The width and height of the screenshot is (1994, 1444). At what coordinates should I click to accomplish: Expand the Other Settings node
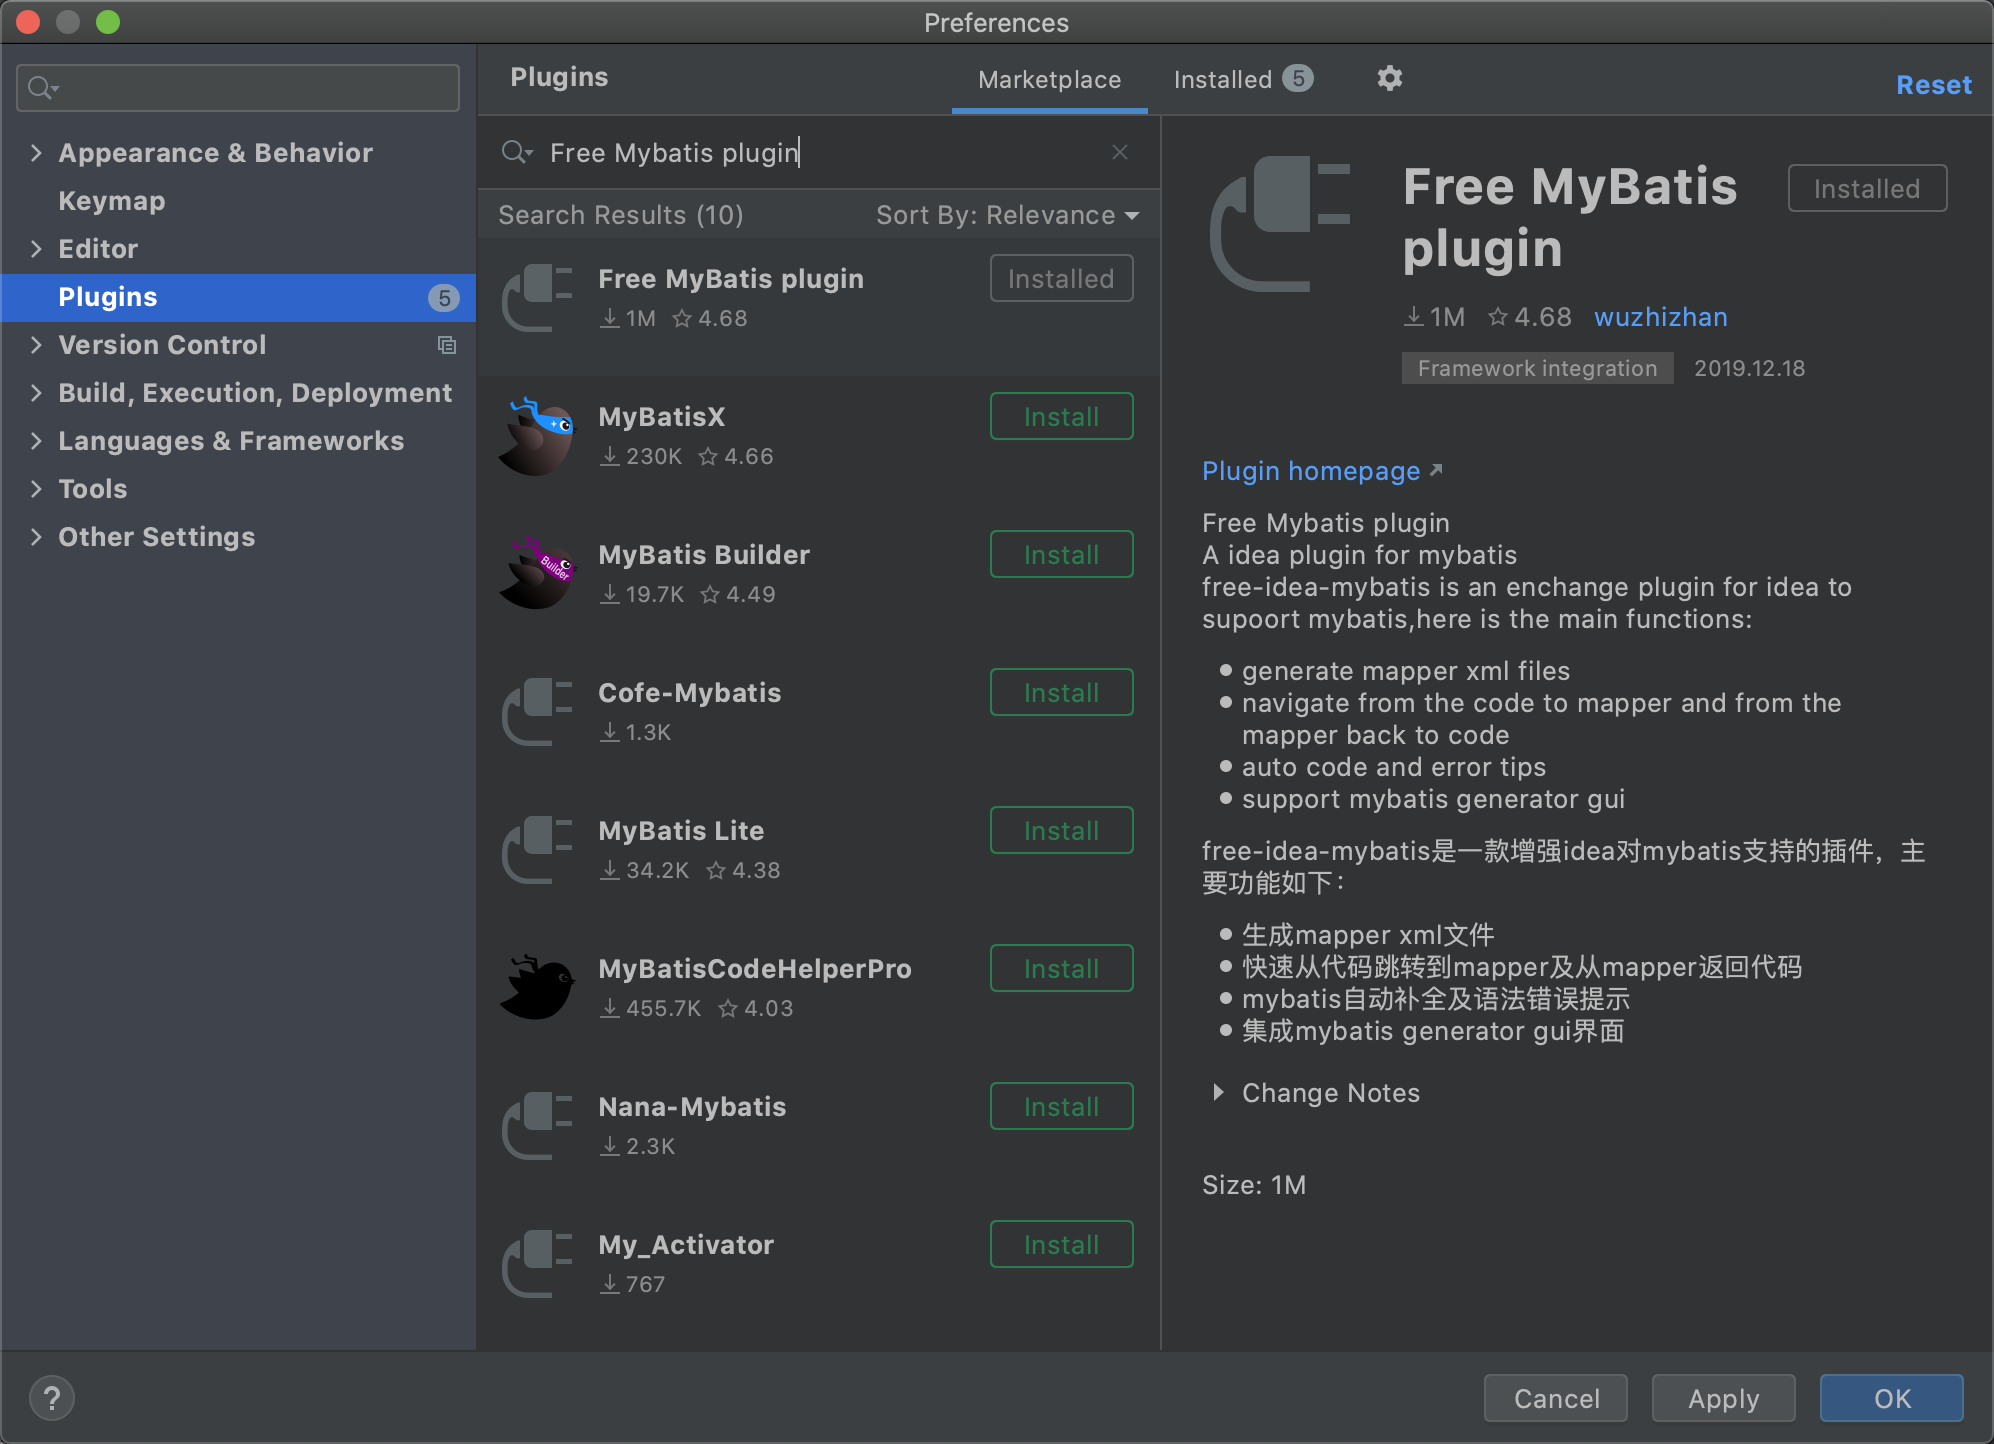pos(36,537)
